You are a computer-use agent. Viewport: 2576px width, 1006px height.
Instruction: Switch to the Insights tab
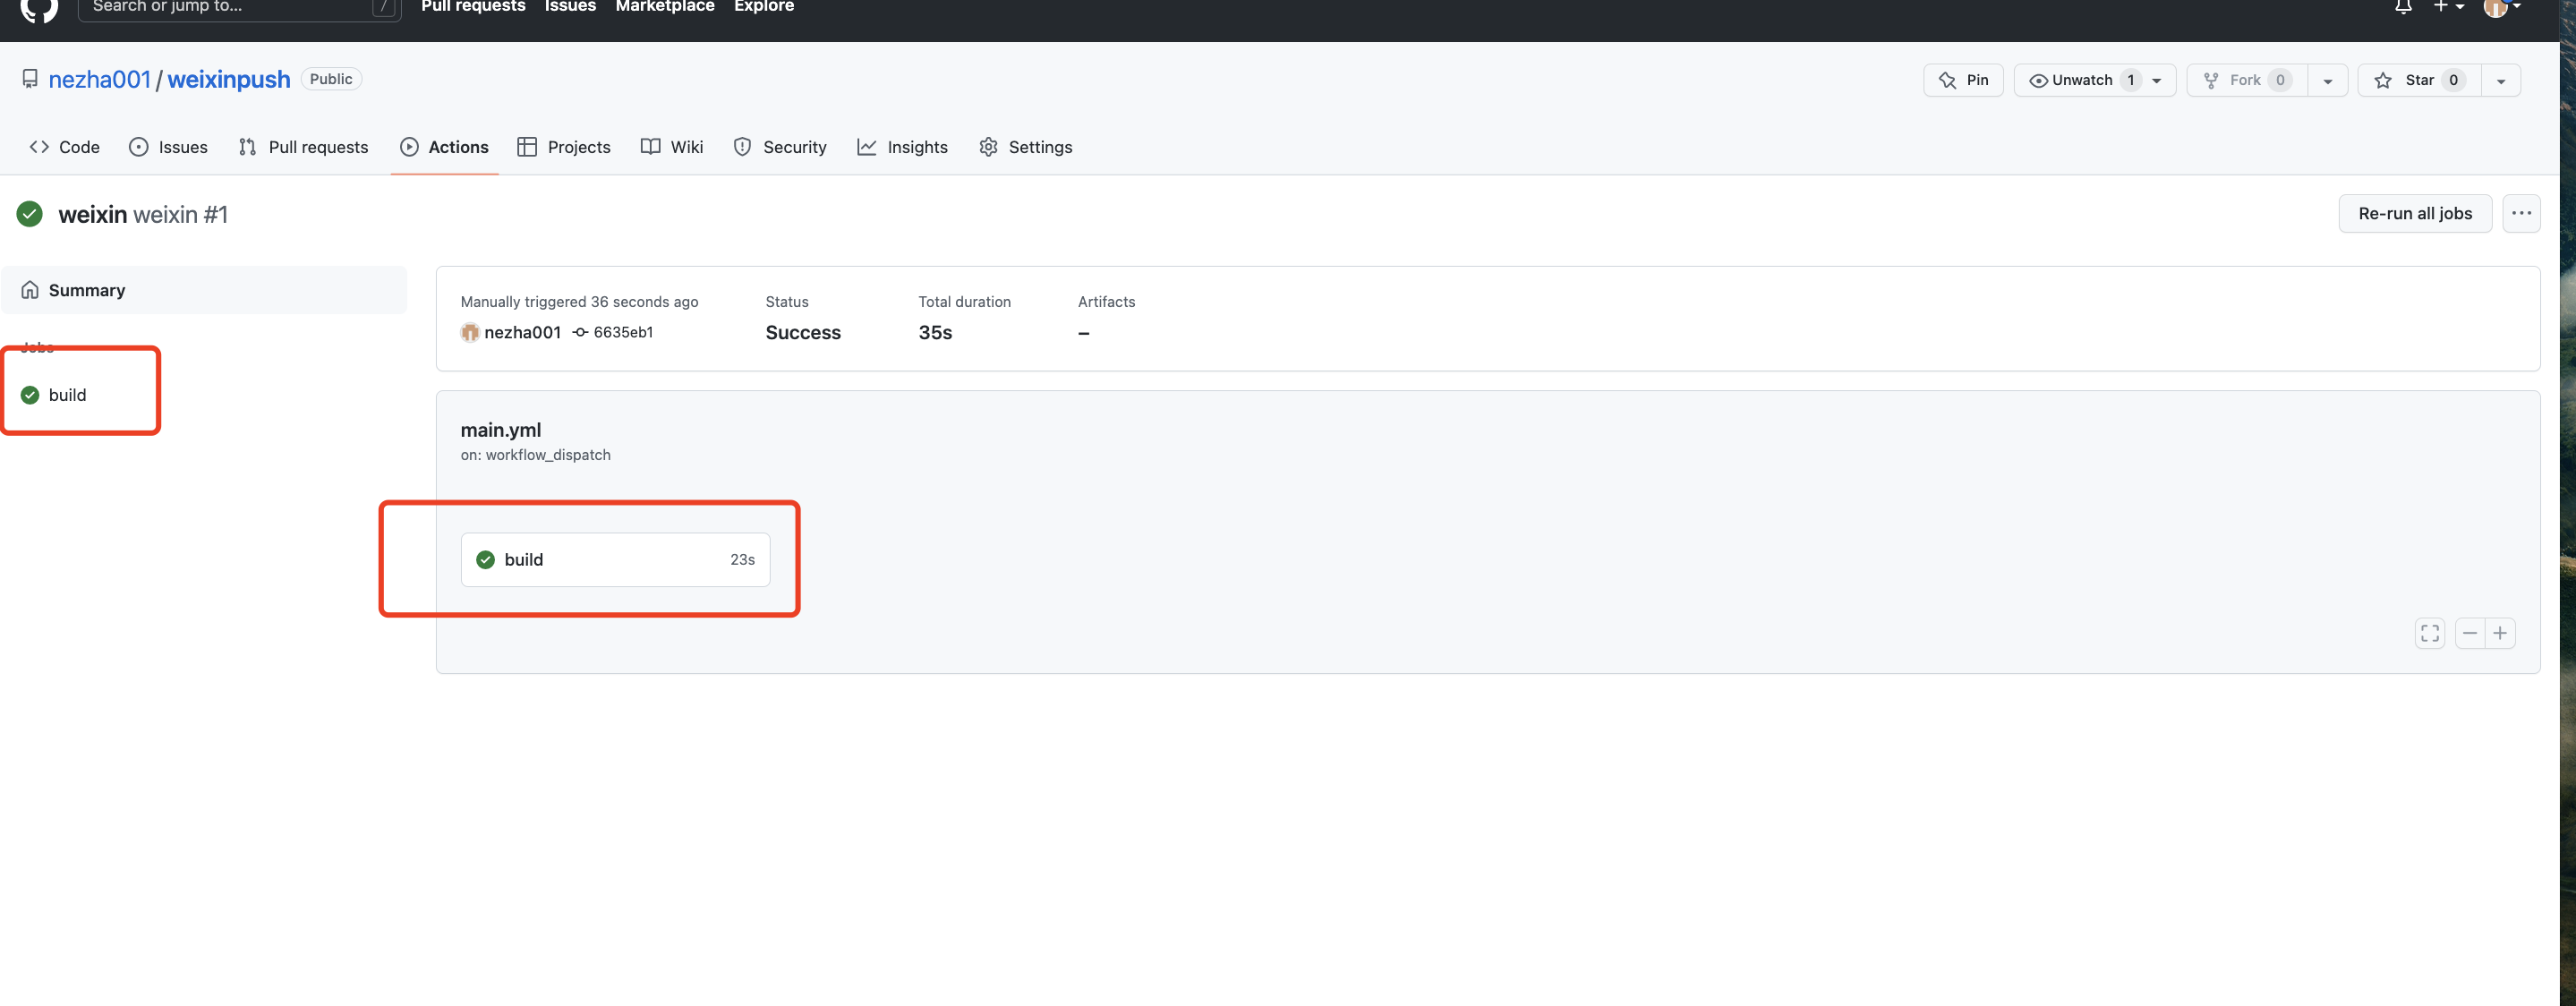(902, 147)
